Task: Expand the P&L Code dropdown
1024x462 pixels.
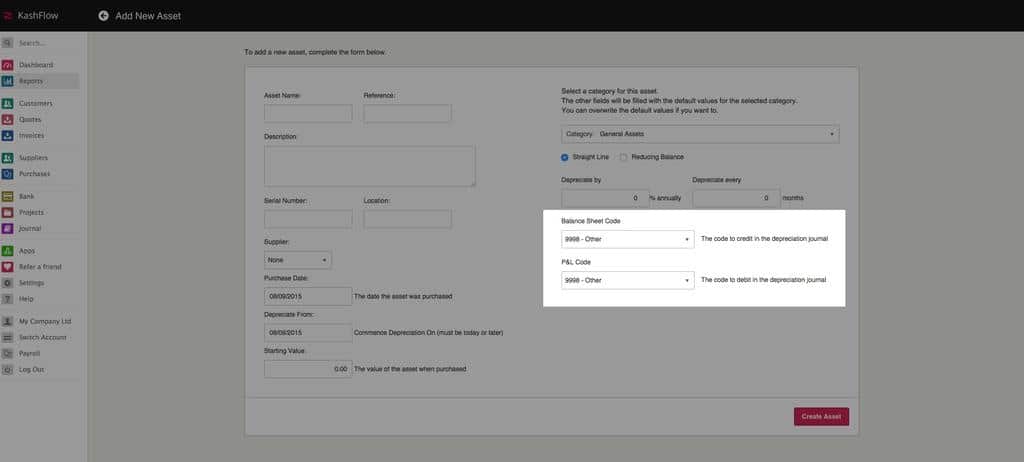Action: [x=628, y=281]
